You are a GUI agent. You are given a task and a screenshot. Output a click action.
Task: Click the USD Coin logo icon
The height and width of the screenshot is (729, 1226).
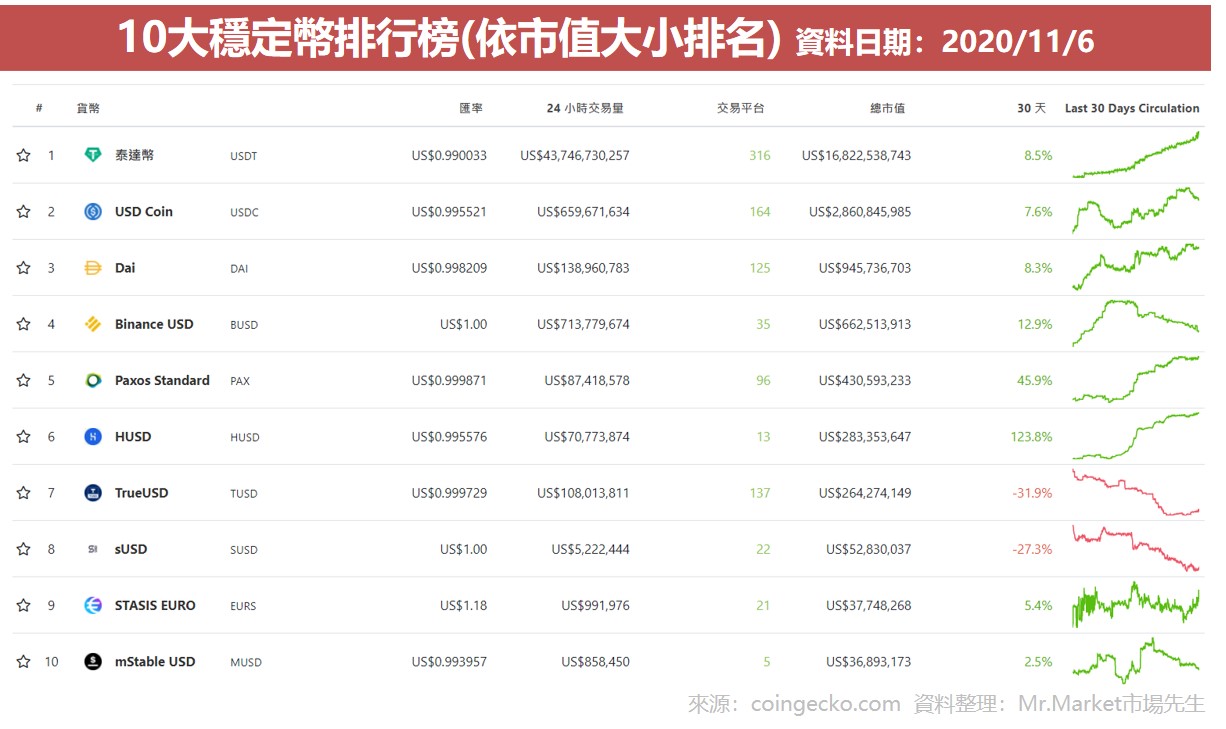93,211
